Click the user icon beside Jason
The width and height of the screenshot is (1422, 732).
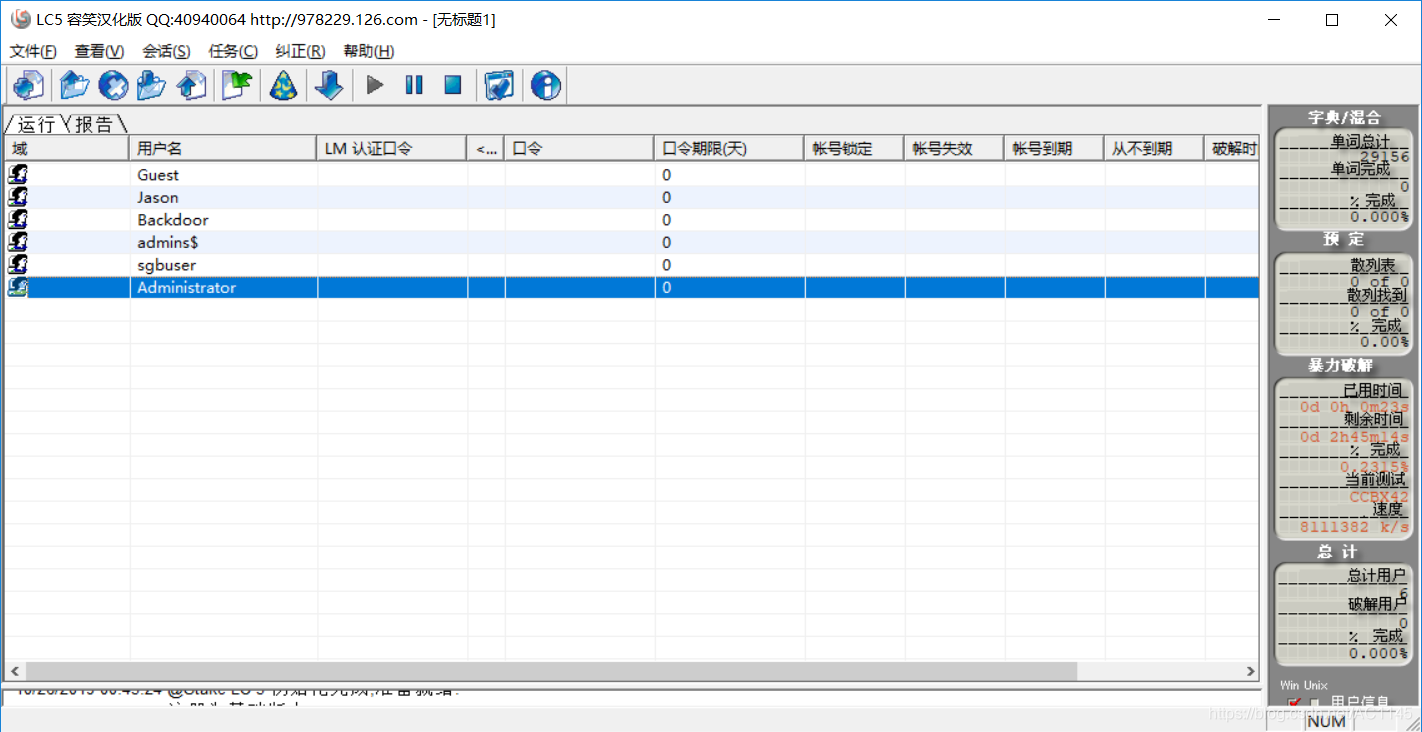pos(17,197)
